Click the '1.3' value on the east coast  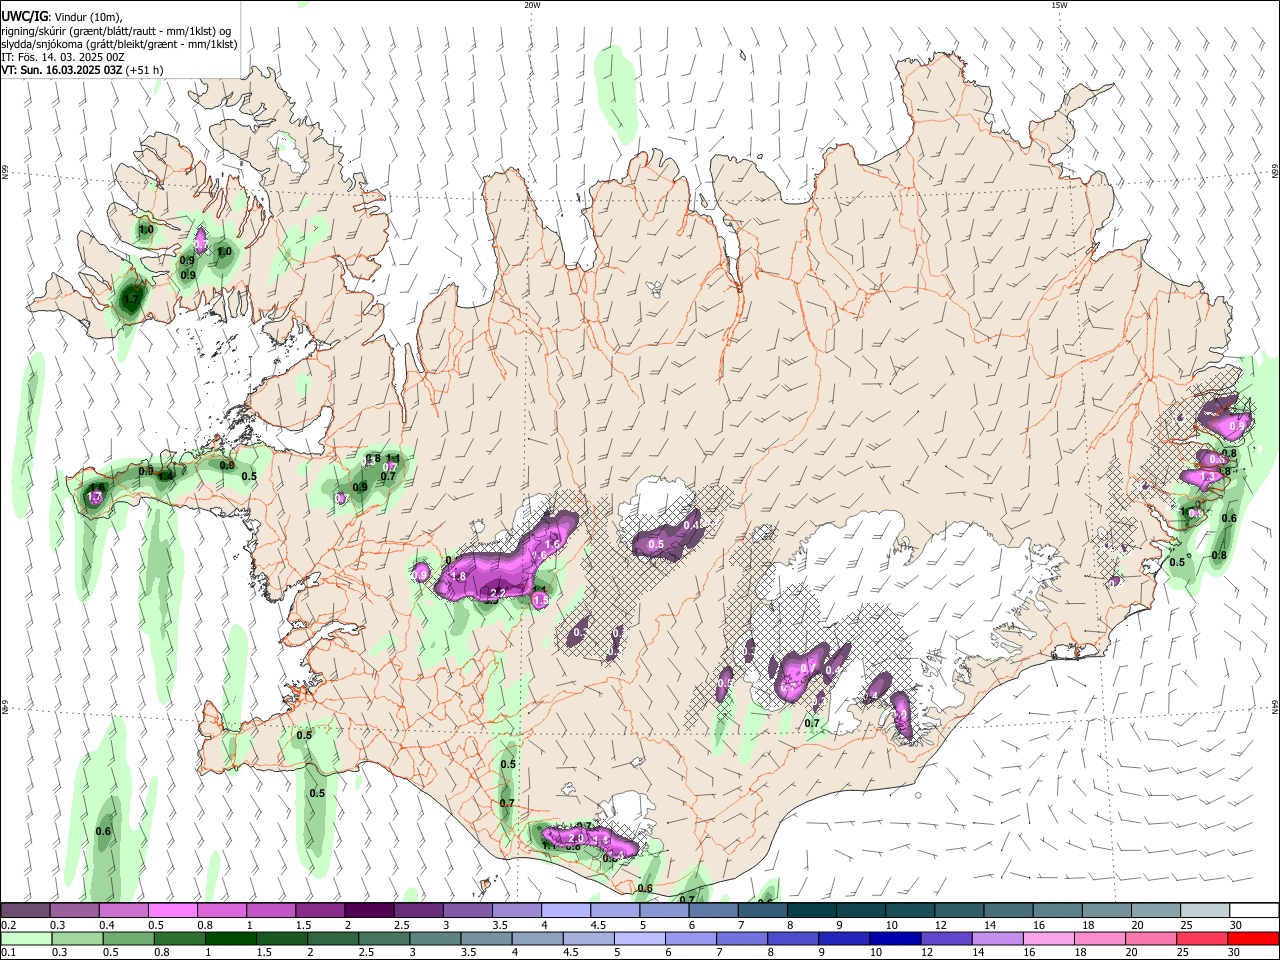point(1209,477)
